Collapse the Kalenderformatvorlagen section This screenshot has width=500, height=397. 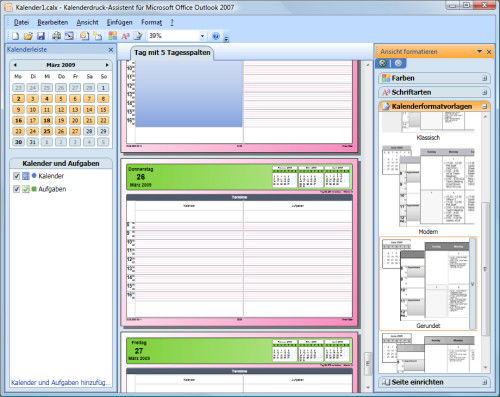pyautogui.click(x=484, y=107)
